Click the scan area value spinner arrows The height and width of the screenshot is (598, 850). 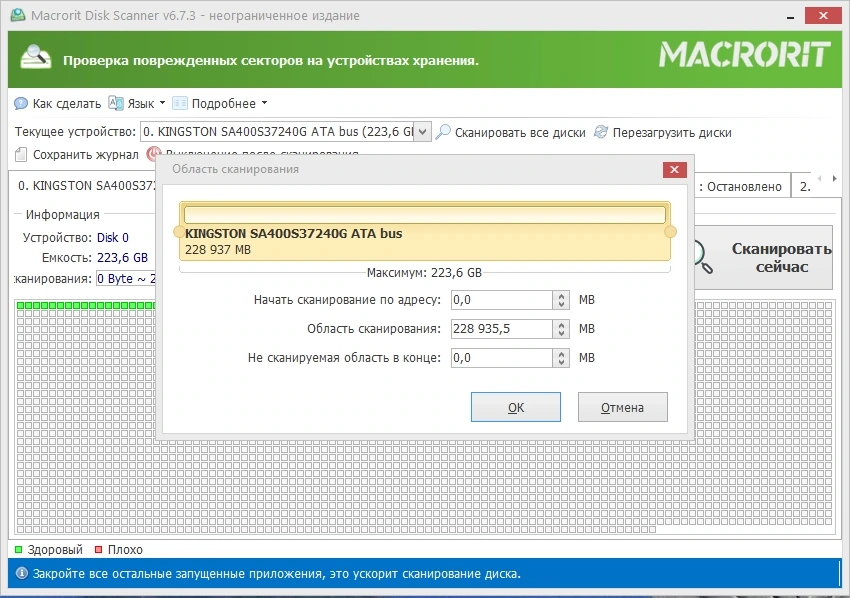(x=561, y=329)
